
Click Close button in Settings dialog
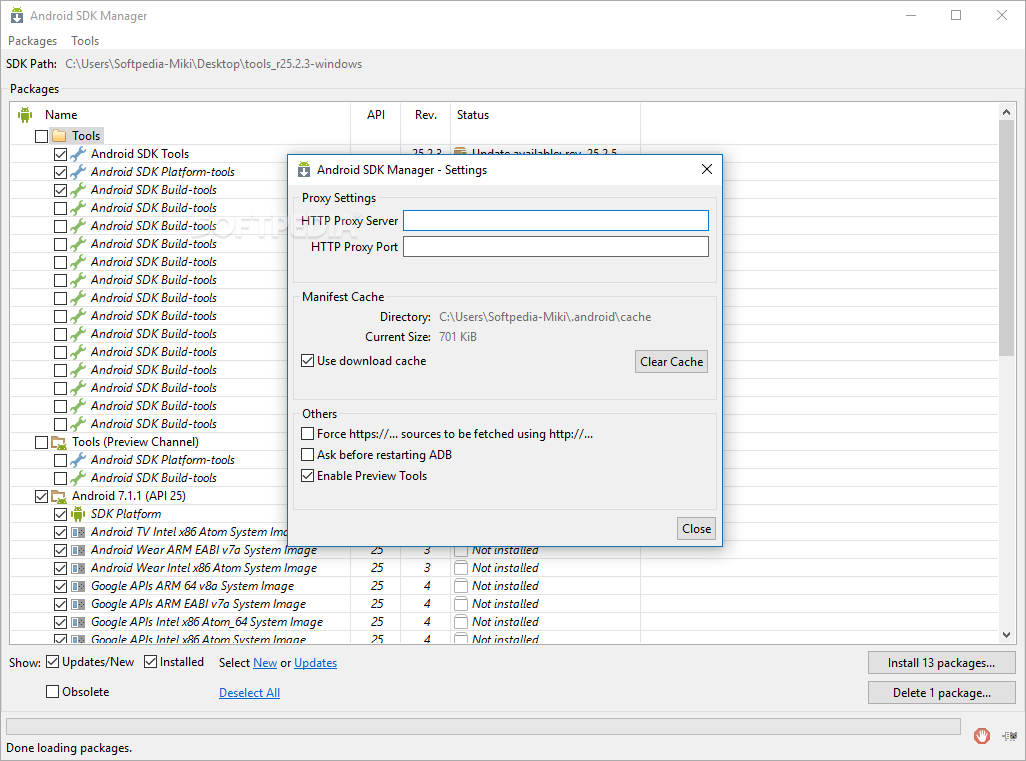point(696,529)
